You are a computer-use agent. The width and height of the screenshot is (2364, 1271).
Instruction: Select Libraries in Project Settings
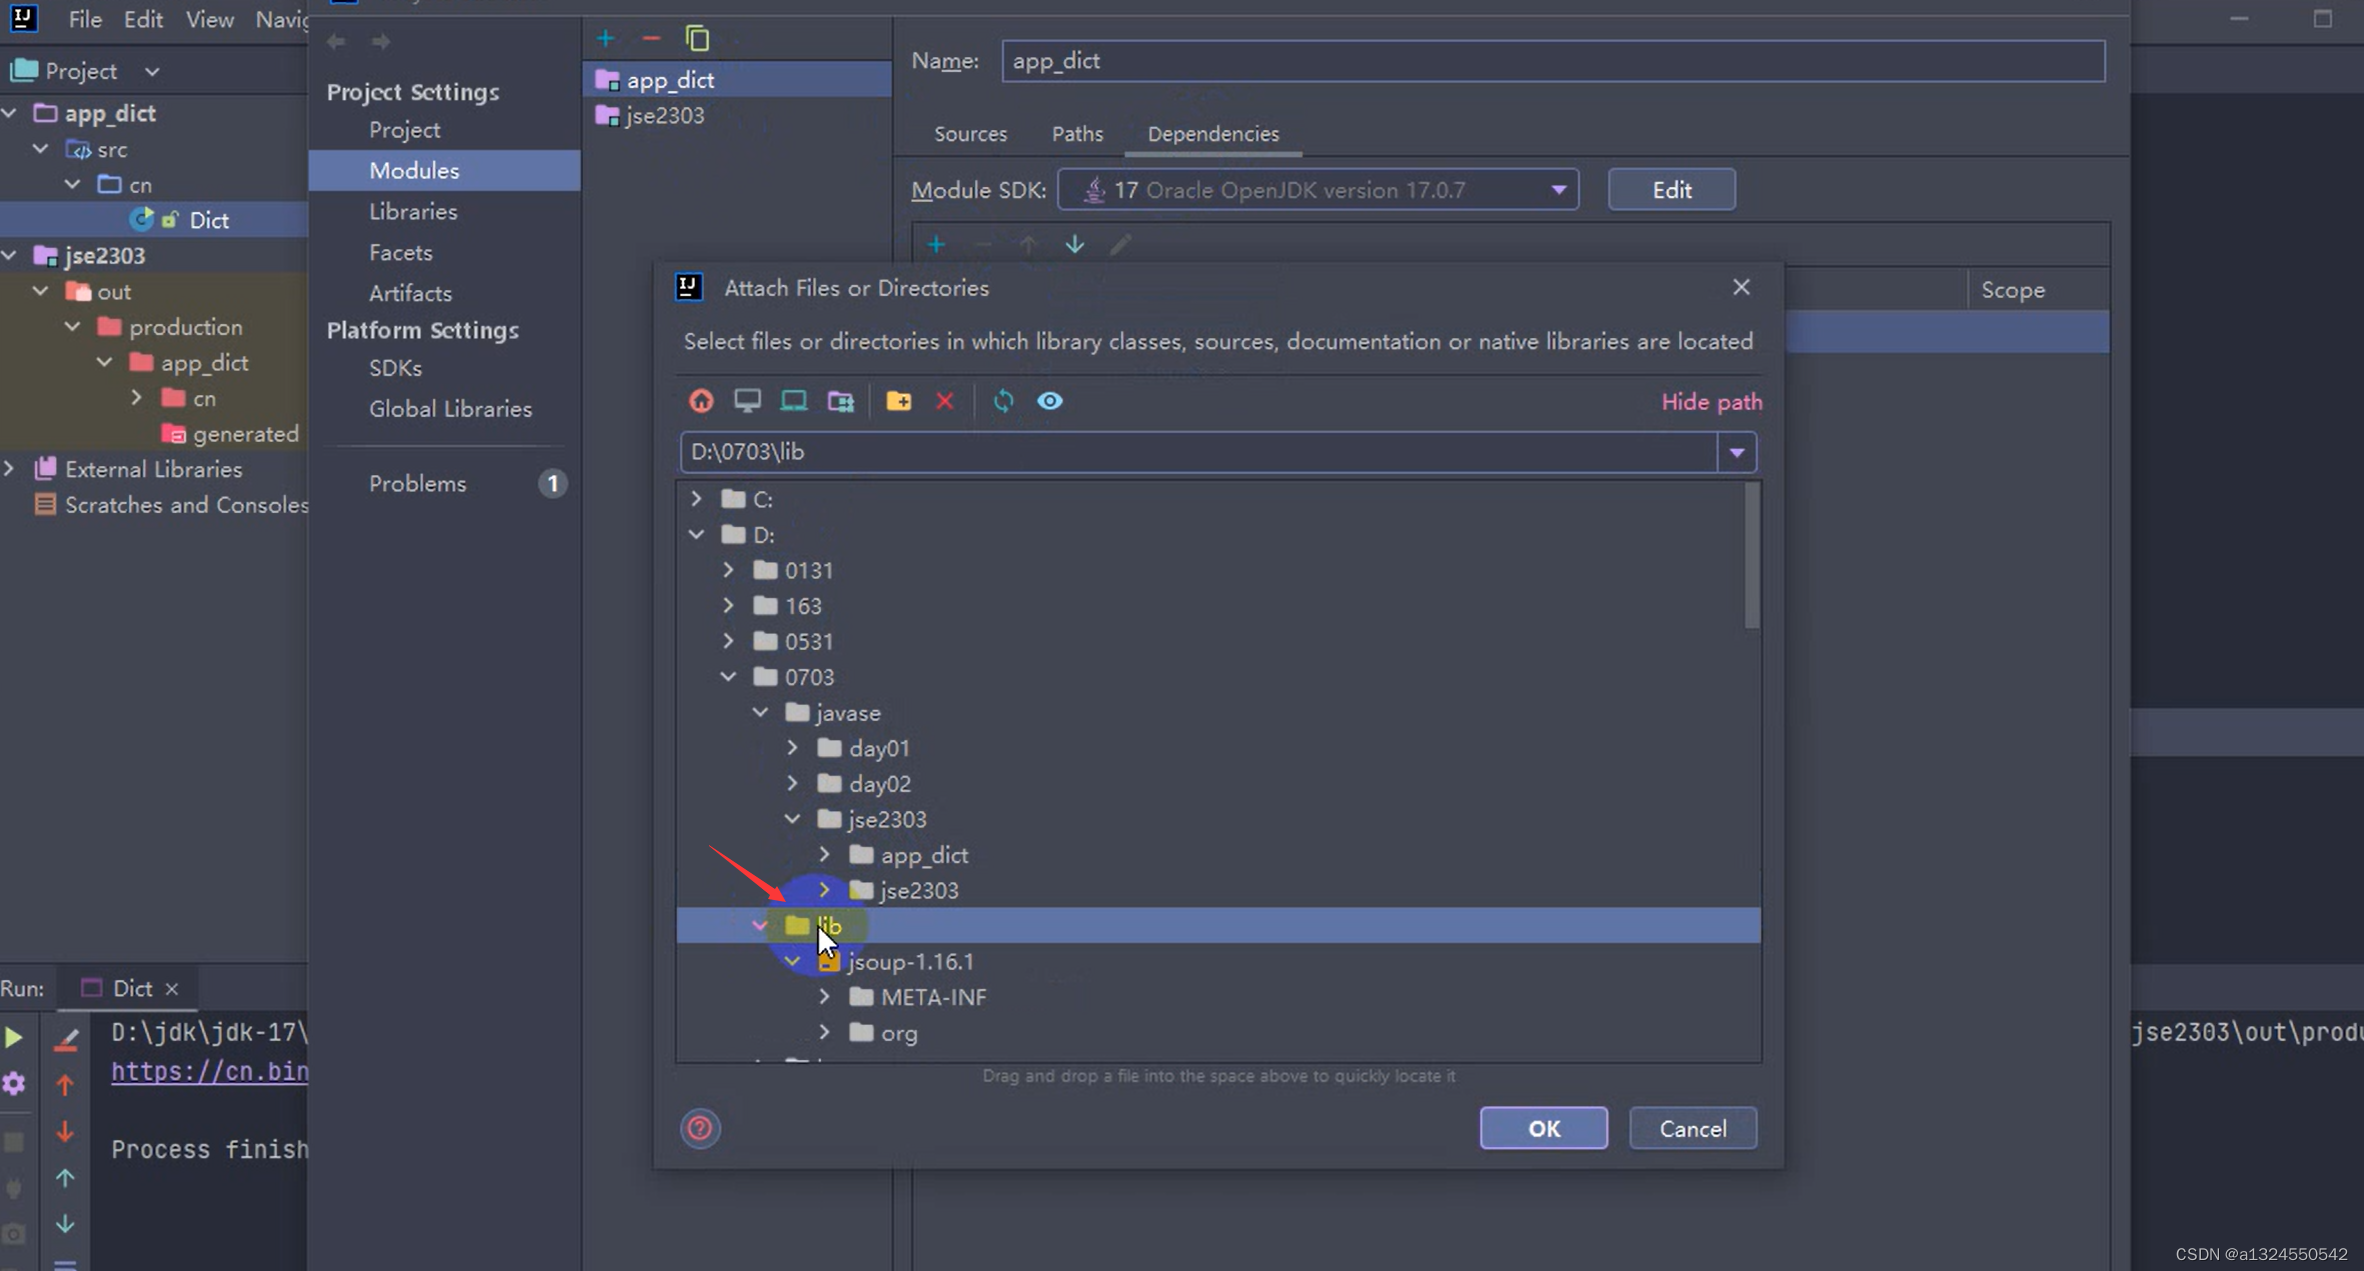pos(413,212)
